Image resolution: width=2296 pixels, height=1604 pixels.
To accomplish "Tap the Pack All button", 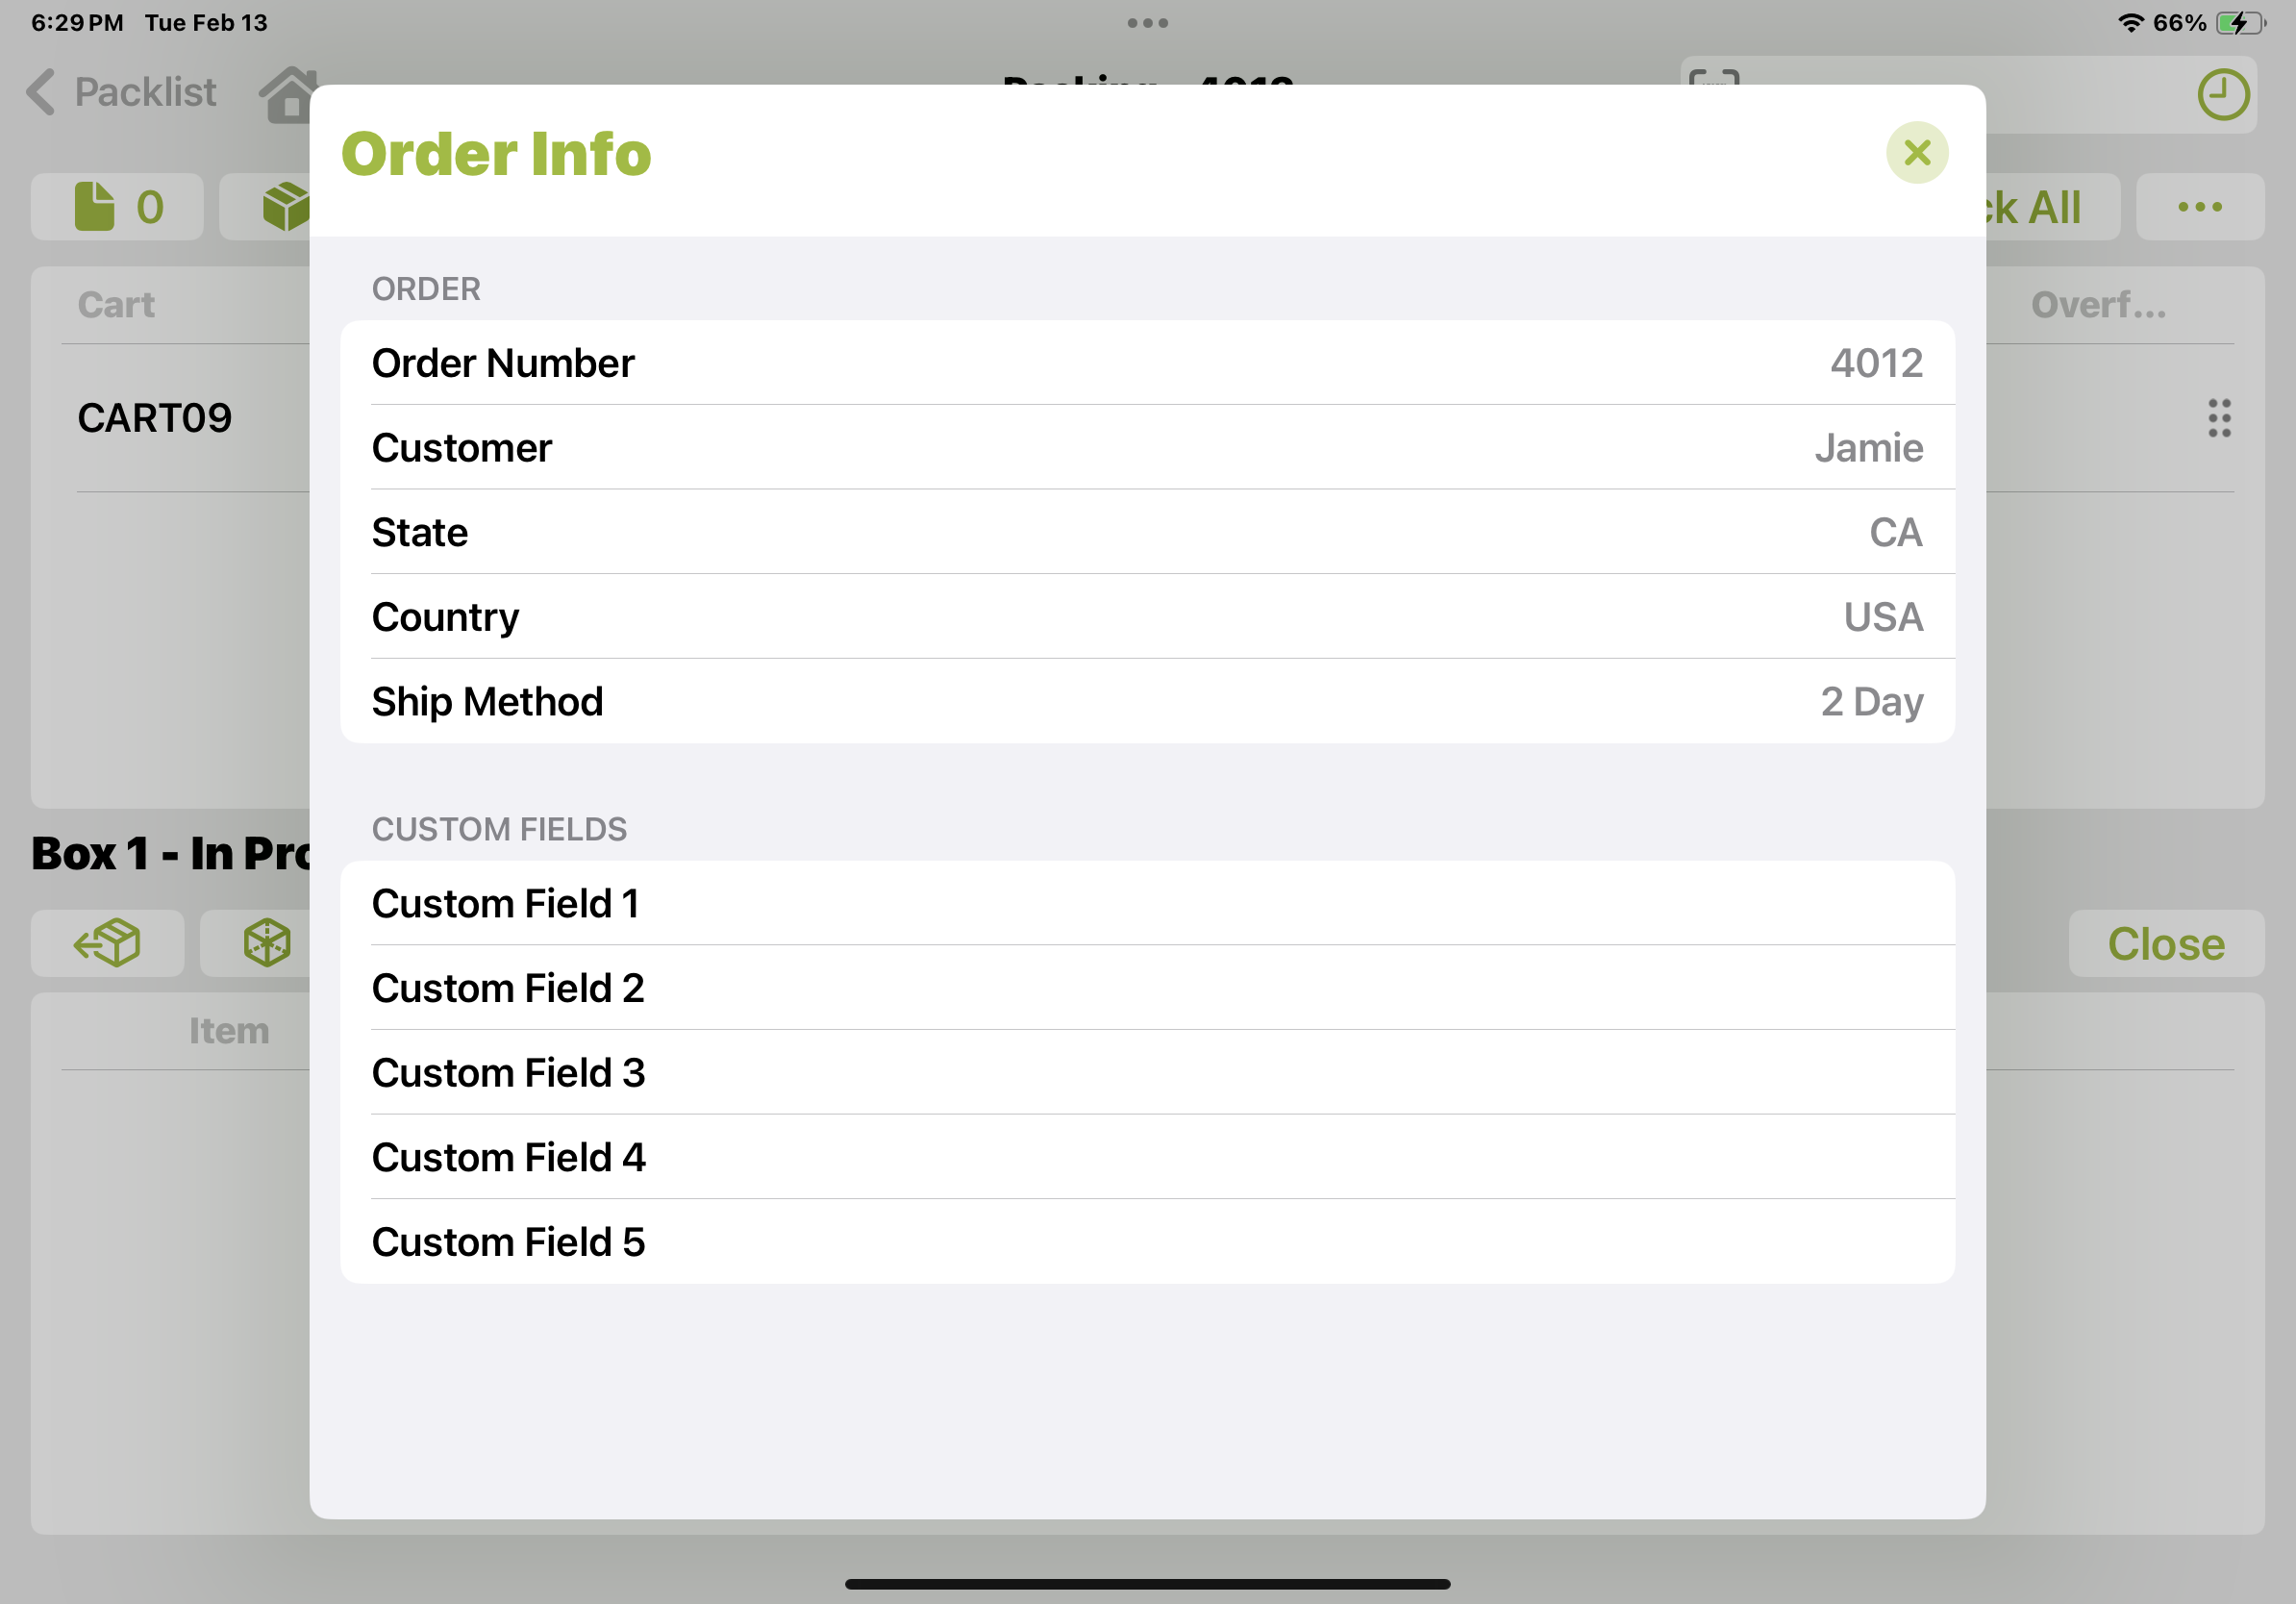I will point(2045,207).
